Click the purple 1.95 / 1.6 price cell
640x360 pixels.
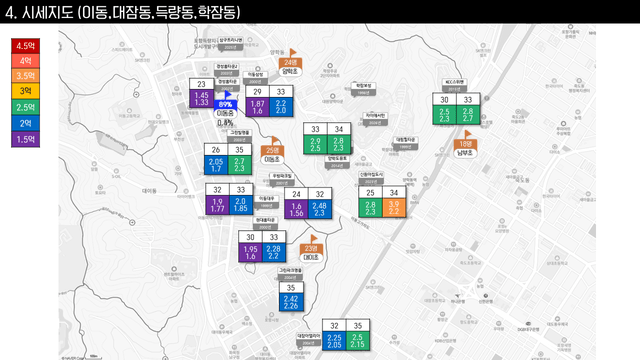[x=251, y=252]
